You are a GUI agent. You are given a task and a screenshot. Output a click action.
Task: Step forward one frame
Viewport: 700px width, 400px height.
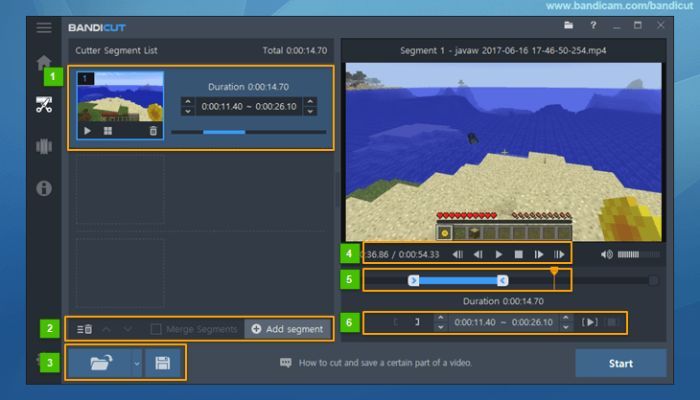pos(539,254)
